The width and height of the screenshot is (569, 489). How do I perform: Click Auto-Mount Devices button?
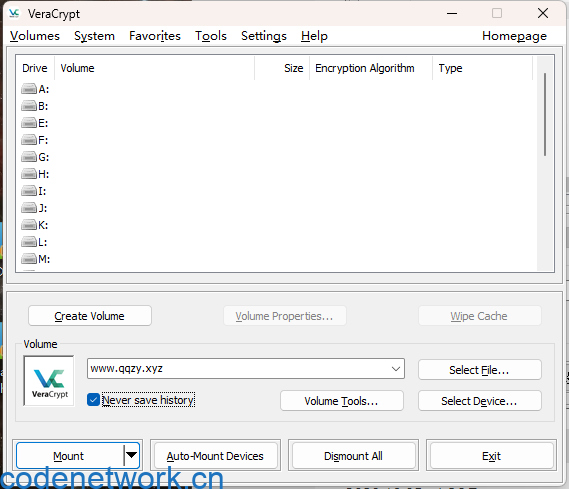point(215,456)
